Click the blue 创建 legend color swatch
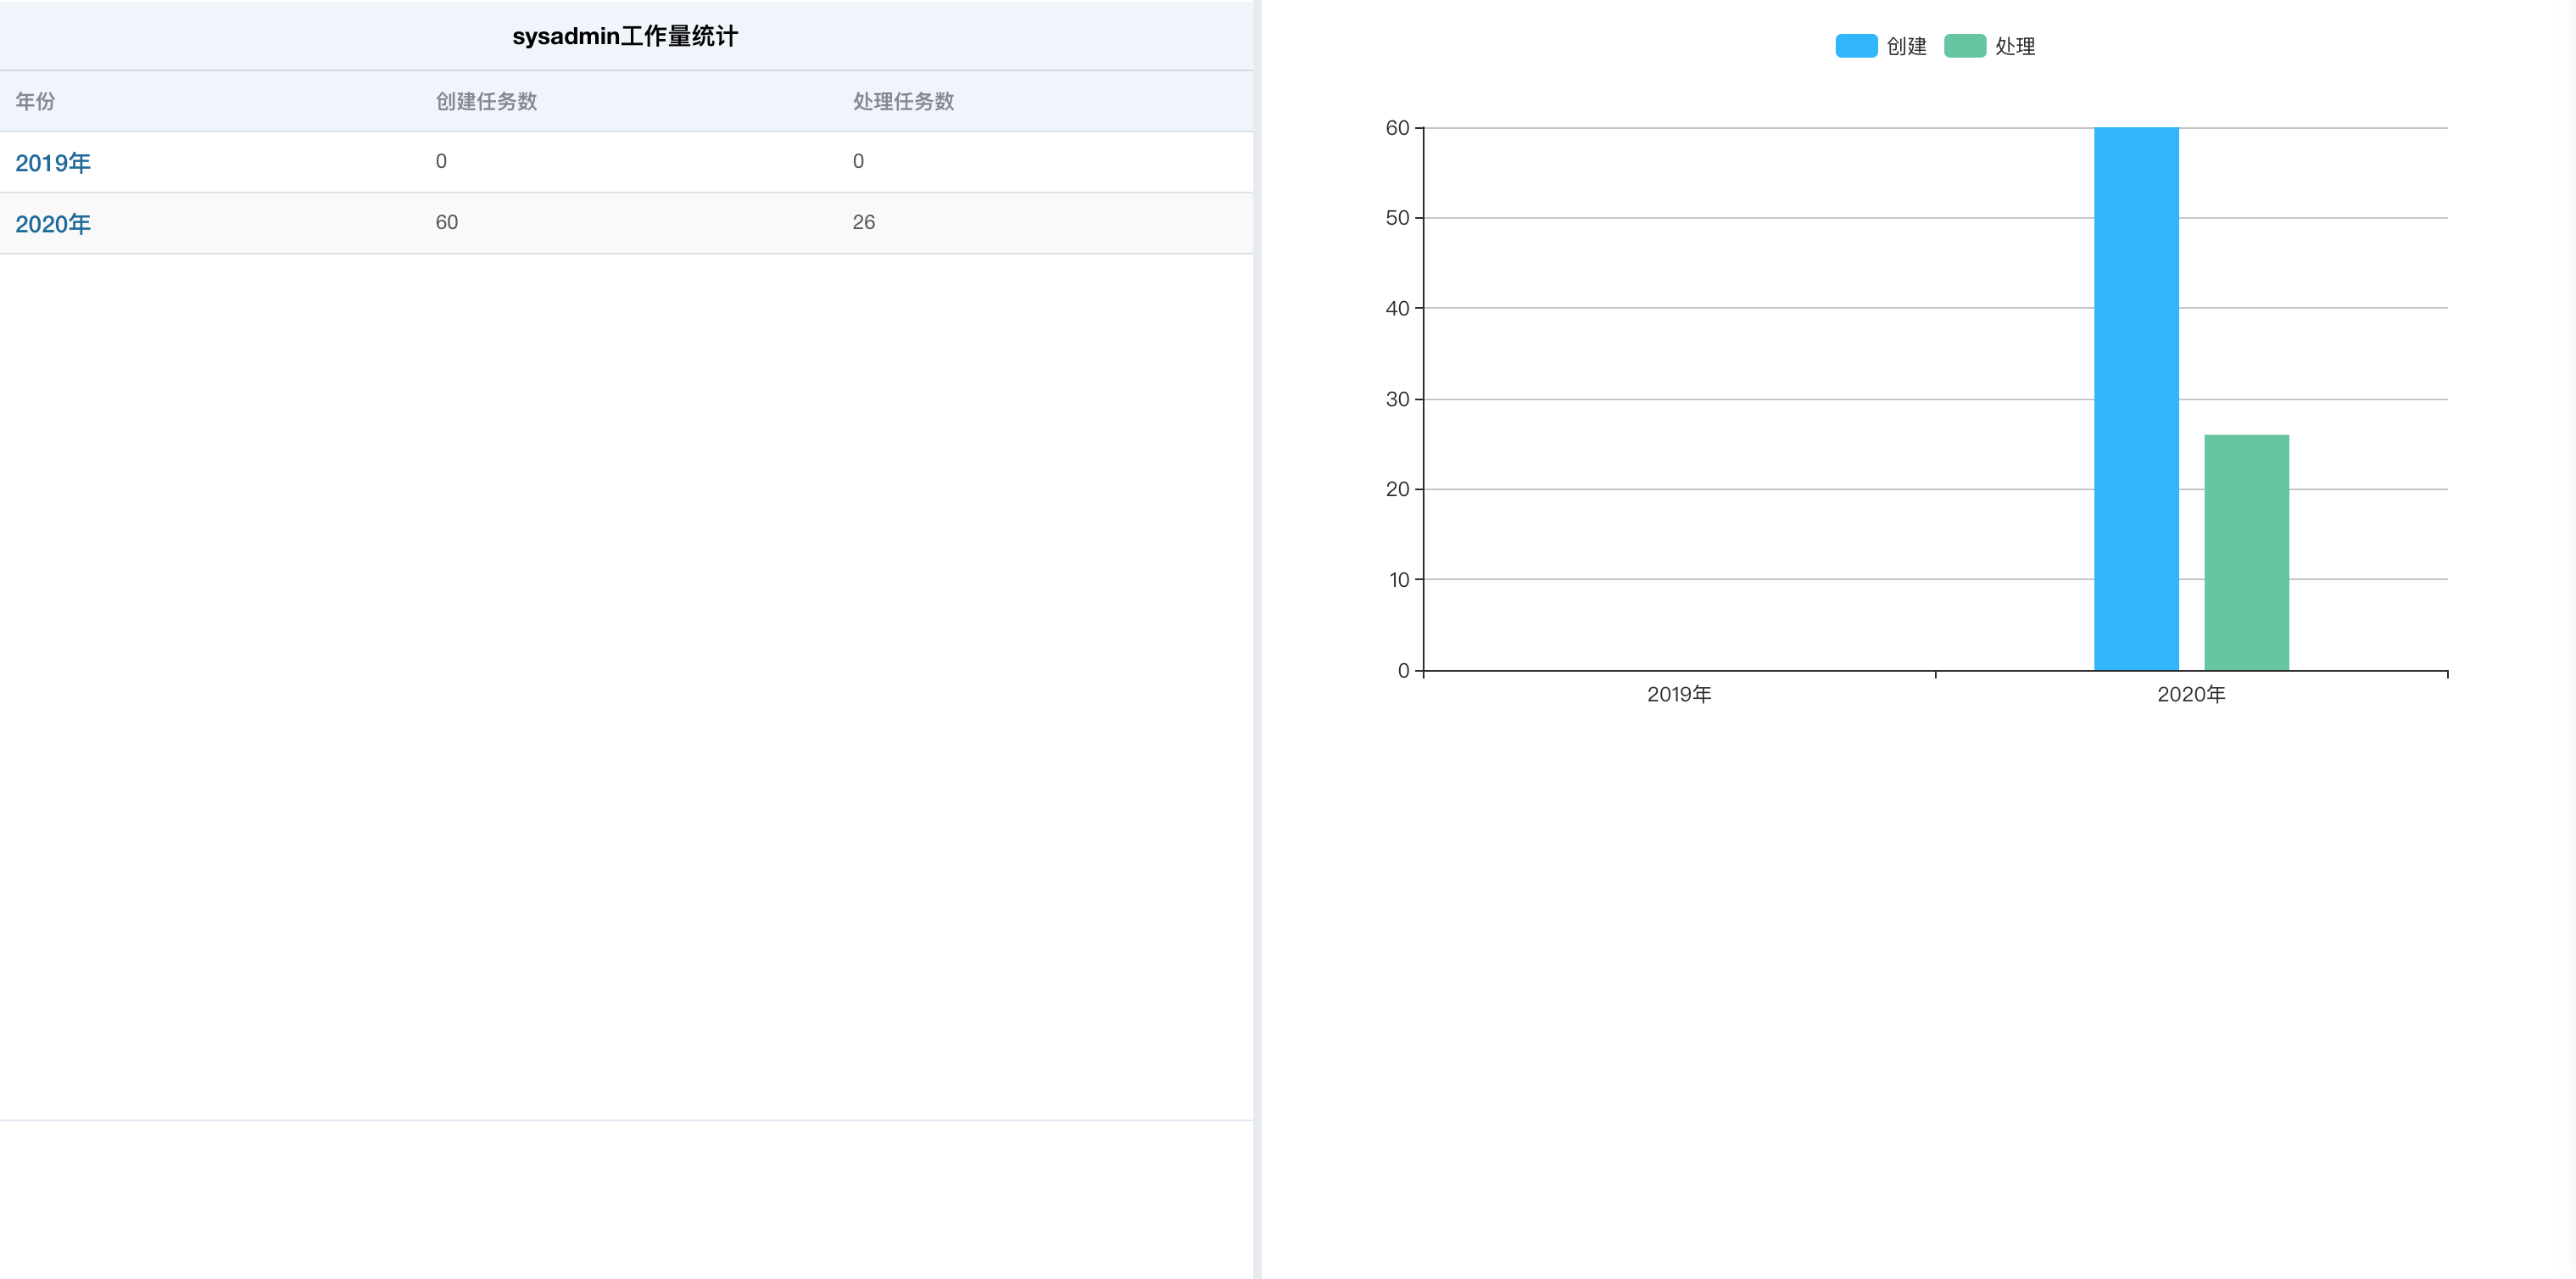The image size is (2576, 1279). pos(1856,46)
